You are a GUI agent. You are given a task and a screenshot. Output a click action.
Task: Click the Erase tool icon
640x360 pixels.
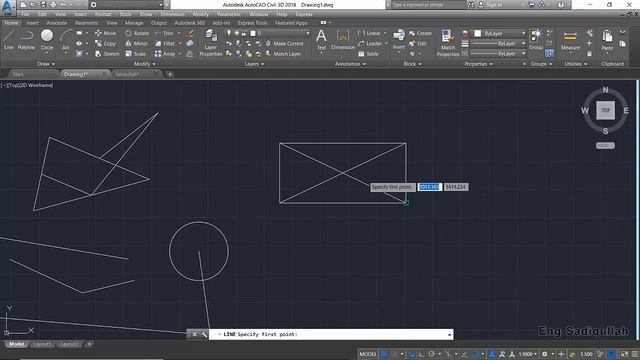190,33
